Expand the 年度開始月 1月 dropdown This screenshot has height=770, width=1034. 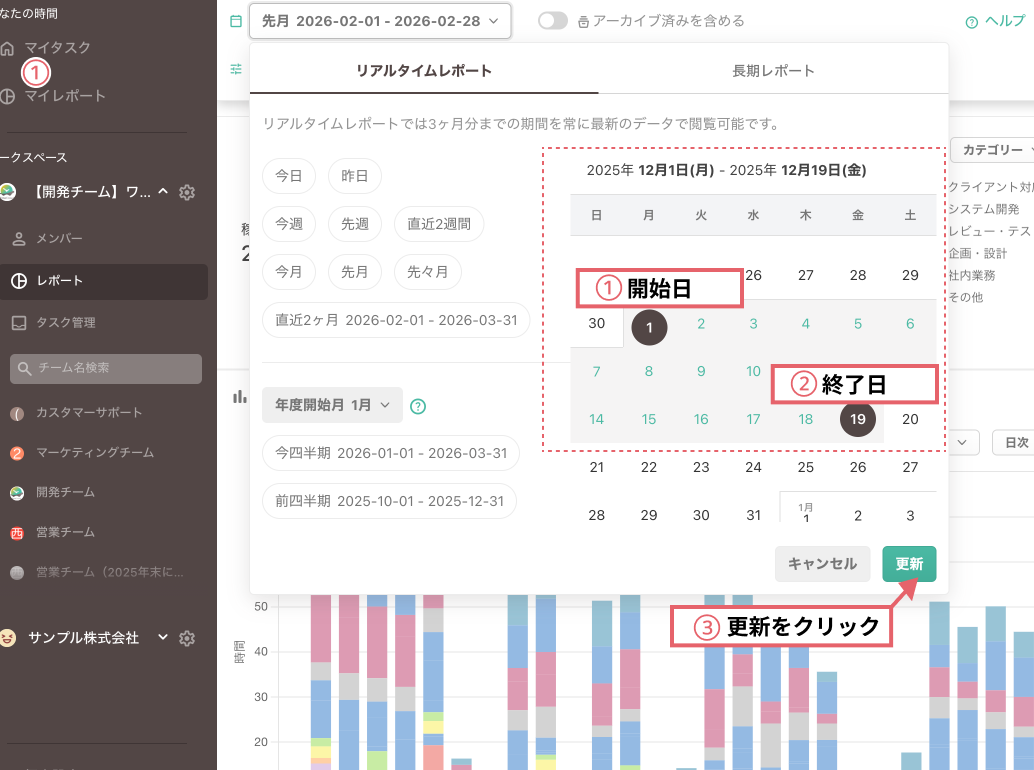(x=332, y=405)
